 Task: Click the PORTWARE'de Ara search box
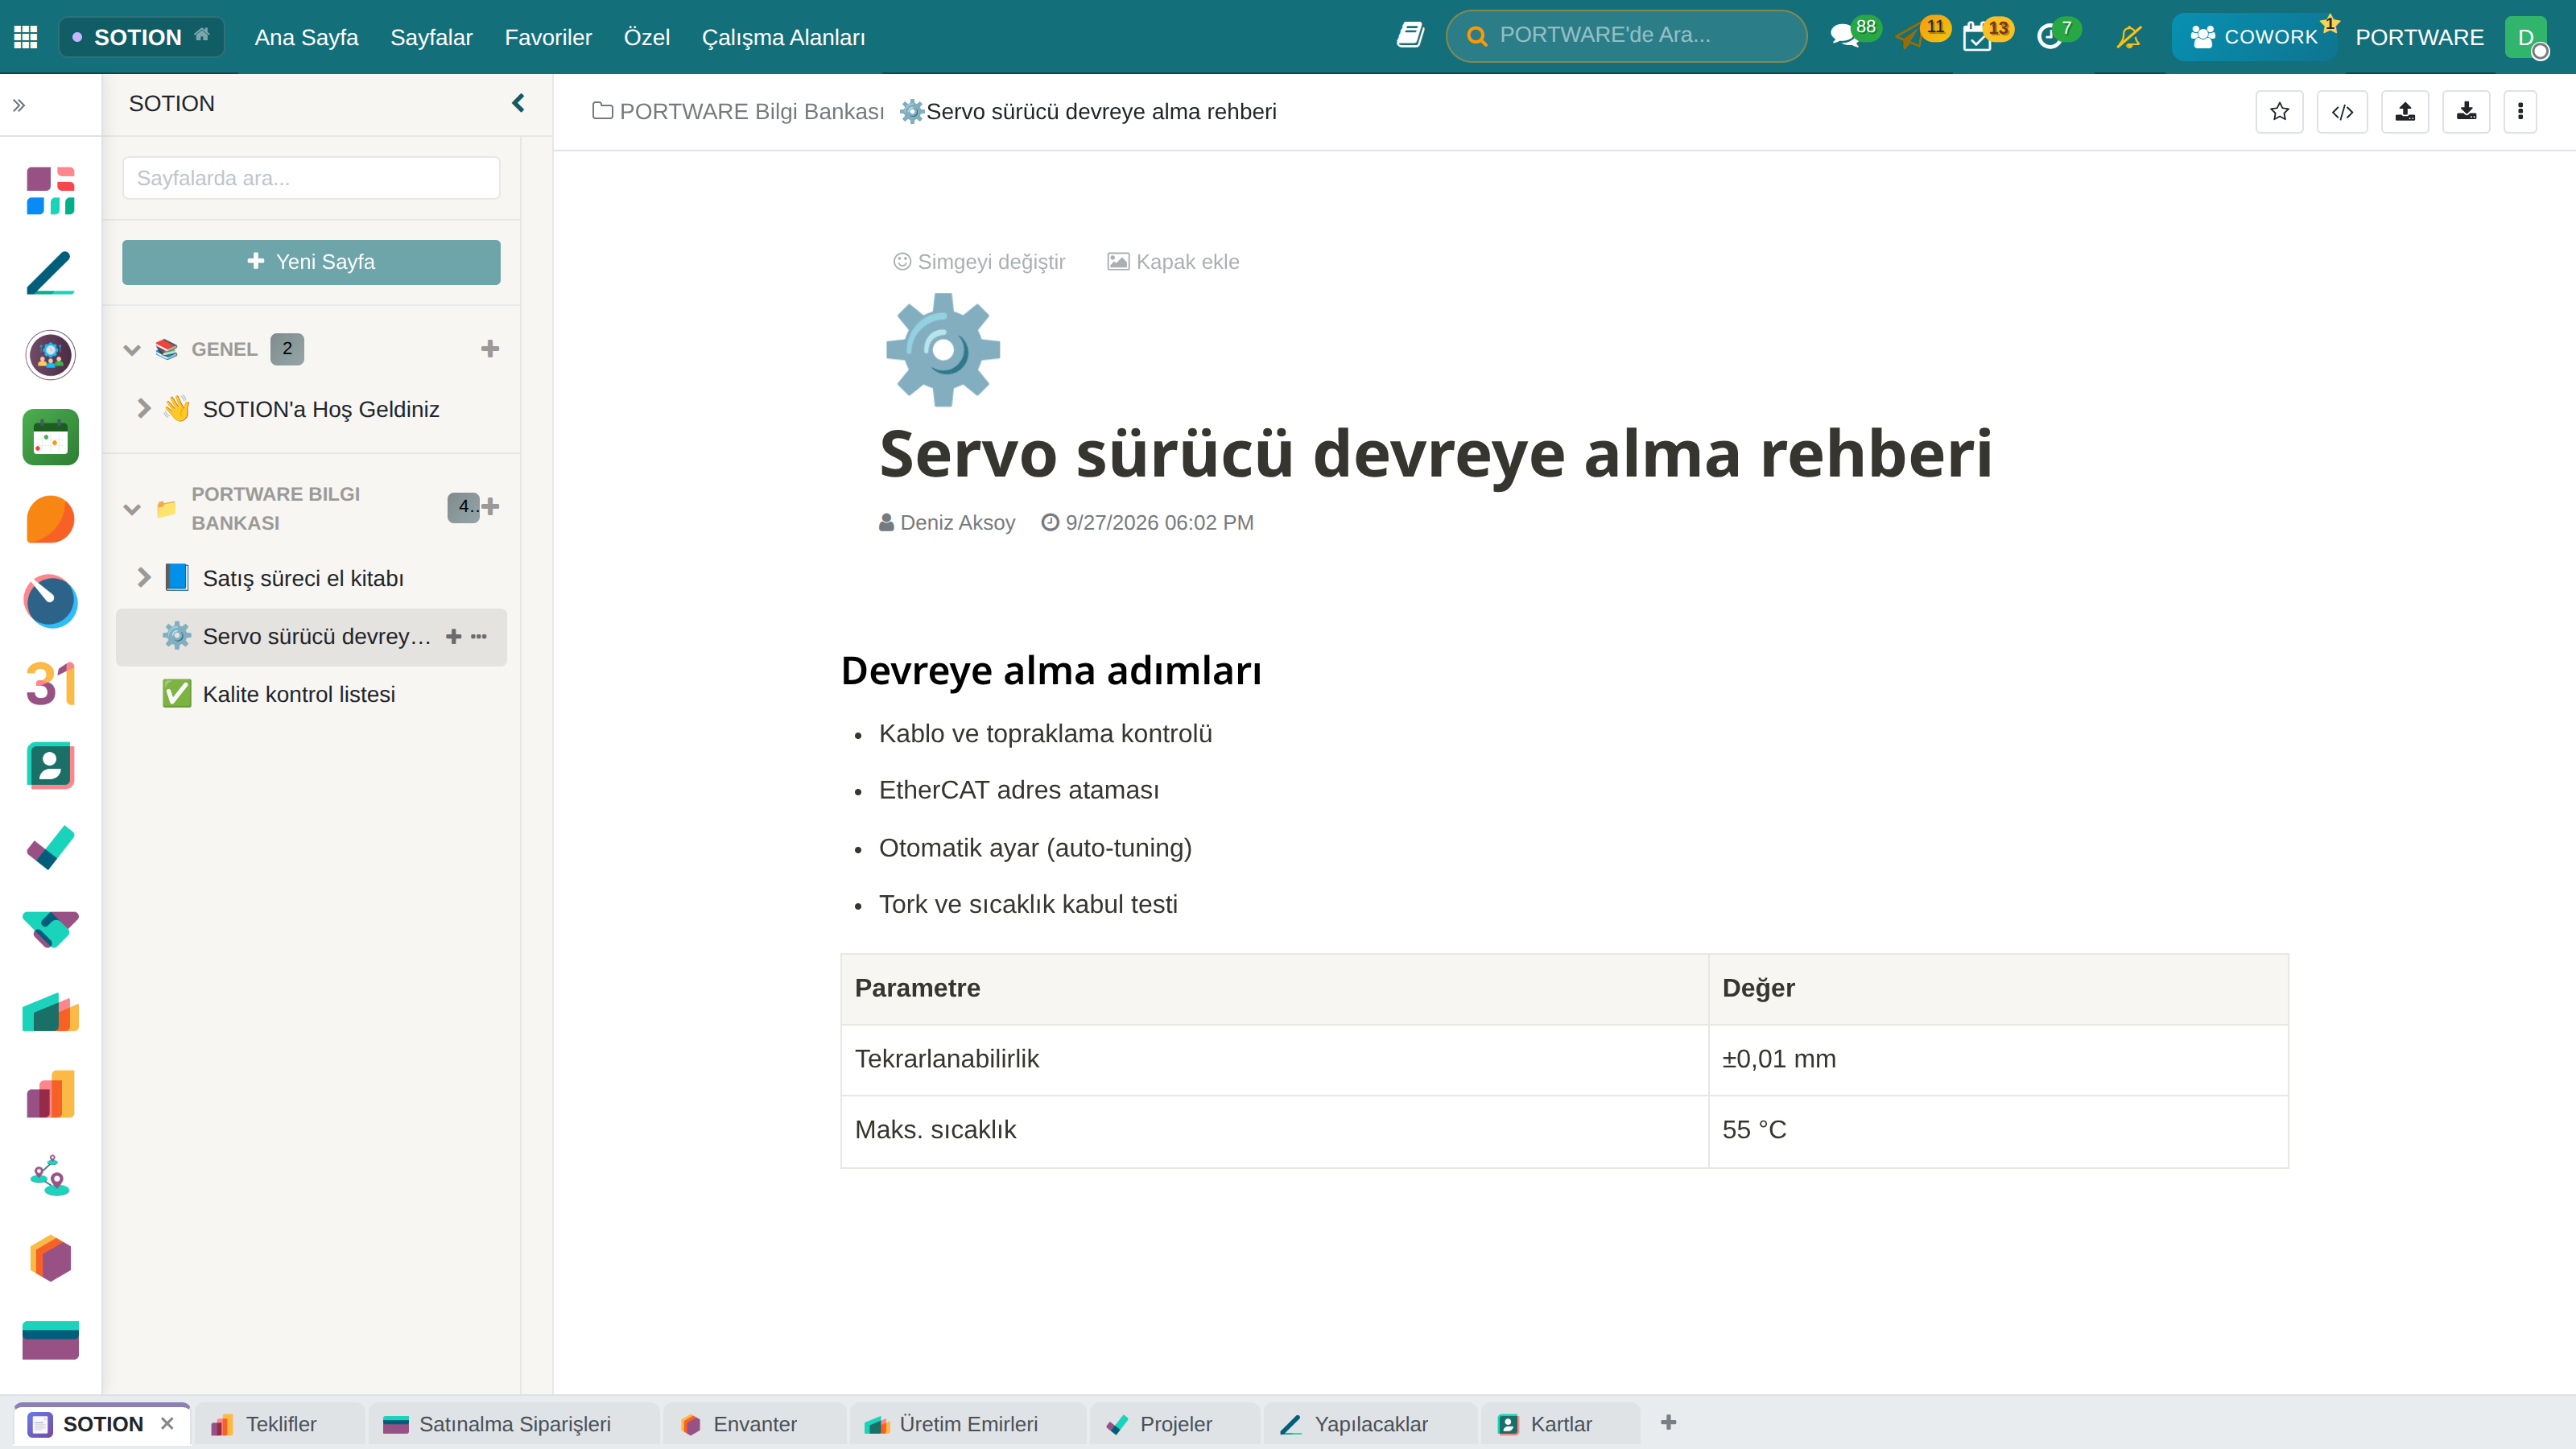[x=1626, y=36]
